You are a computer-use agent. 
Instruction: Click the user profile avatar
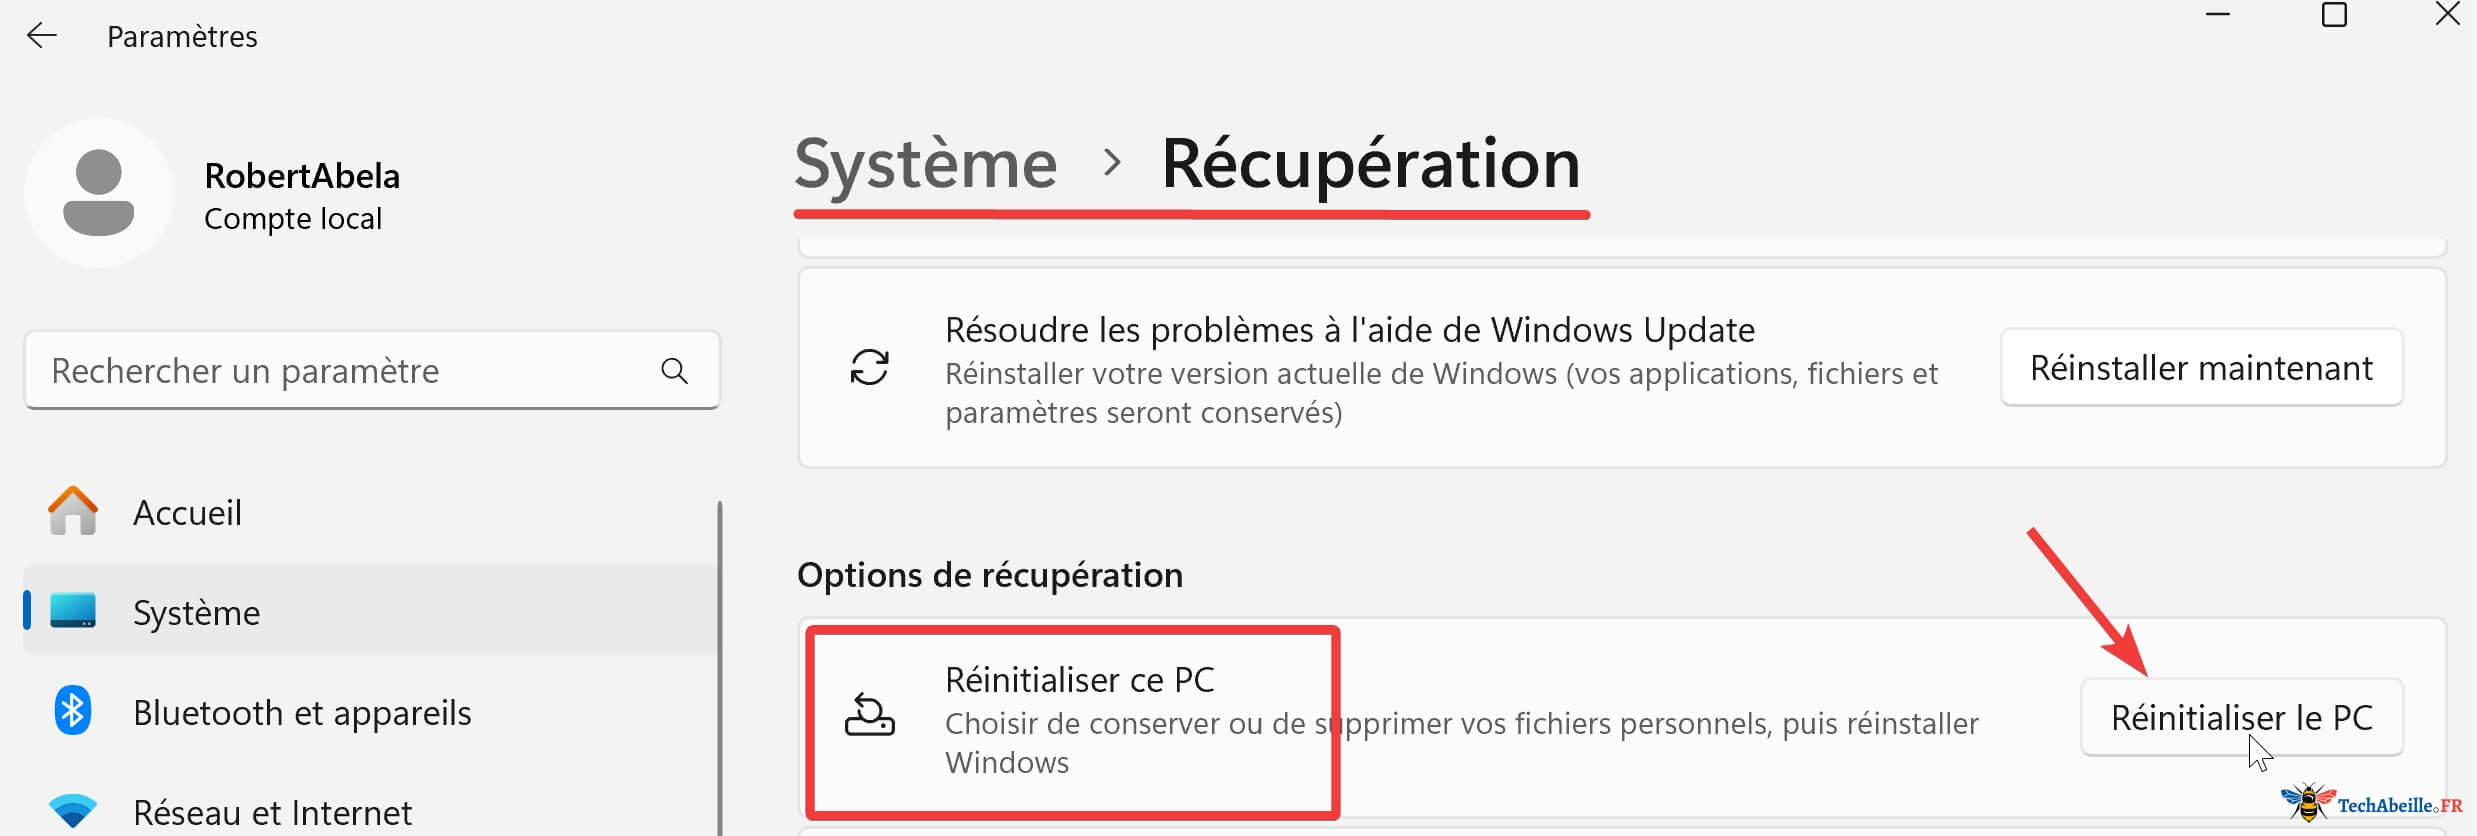point(98,193)
